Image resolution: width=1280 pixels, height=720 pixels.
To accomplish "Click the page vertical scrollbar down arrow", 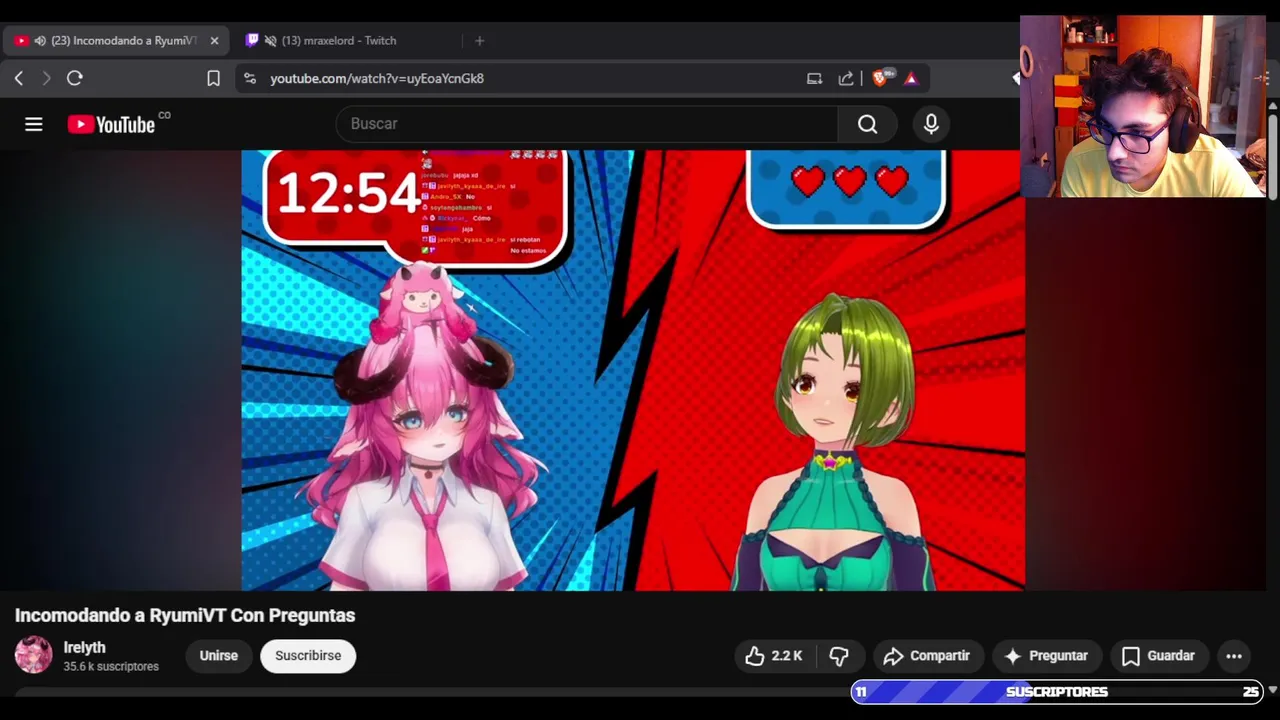I will (1272, 690).
